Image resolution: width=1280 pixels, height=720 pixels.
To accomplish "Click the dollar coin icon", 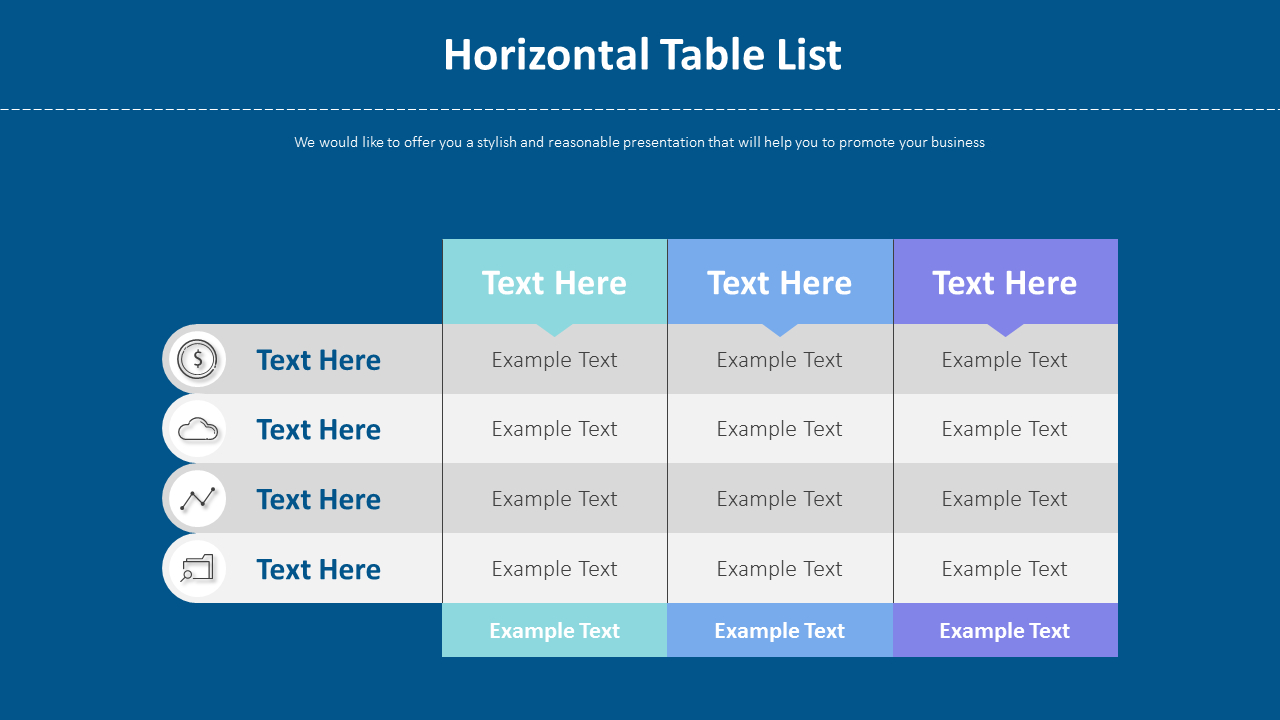I will tap(197, 358).
